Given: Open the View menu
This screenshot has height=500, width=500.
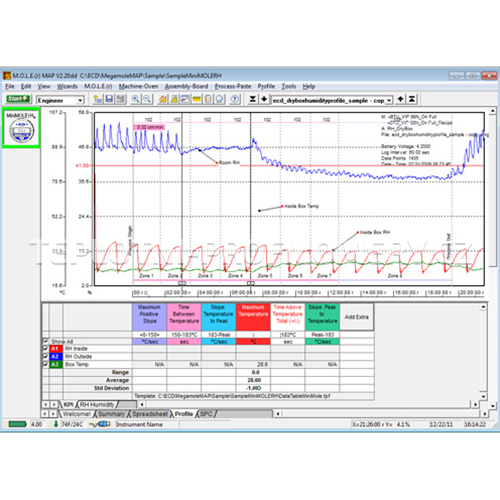Looking at the screenshot, I should (x=44, y=86).
